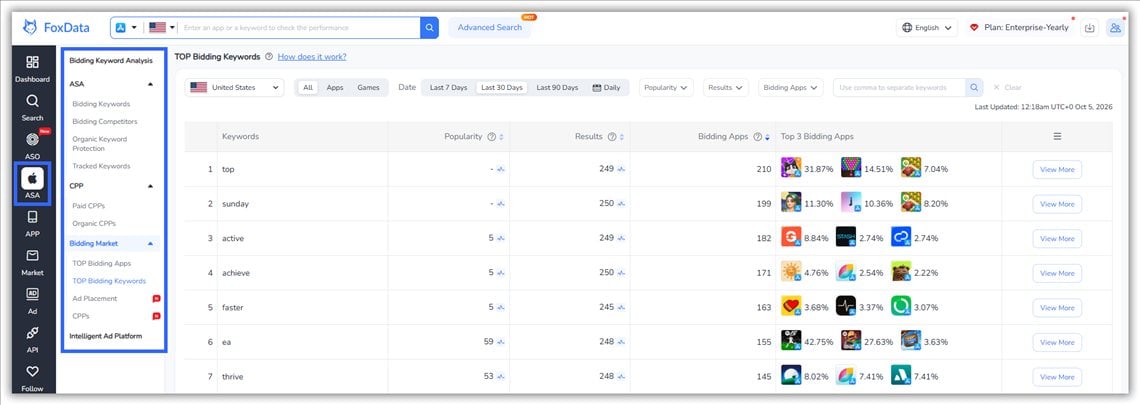Open trend chart icon for 'ea' popularity
Viewport: 1140px width, 405px height.
coord(501,342)
